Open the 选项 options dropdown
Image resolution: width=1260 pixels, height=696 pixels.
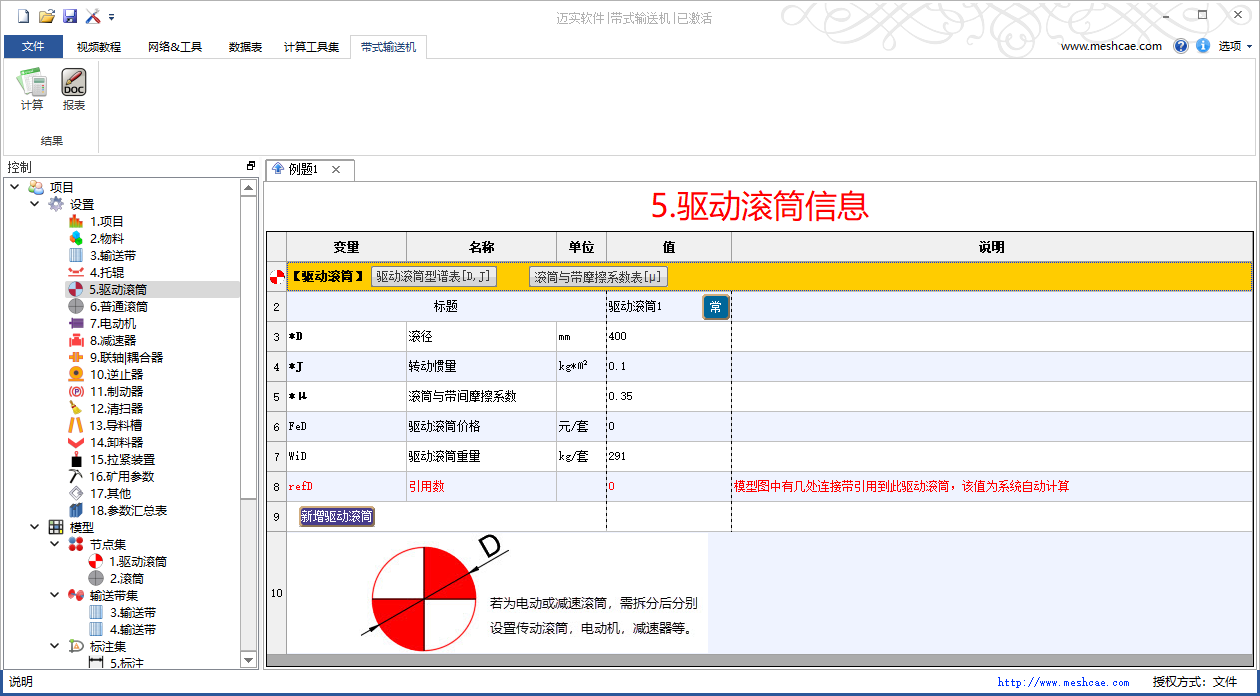pyautogui.click(x=1235, y=46)
